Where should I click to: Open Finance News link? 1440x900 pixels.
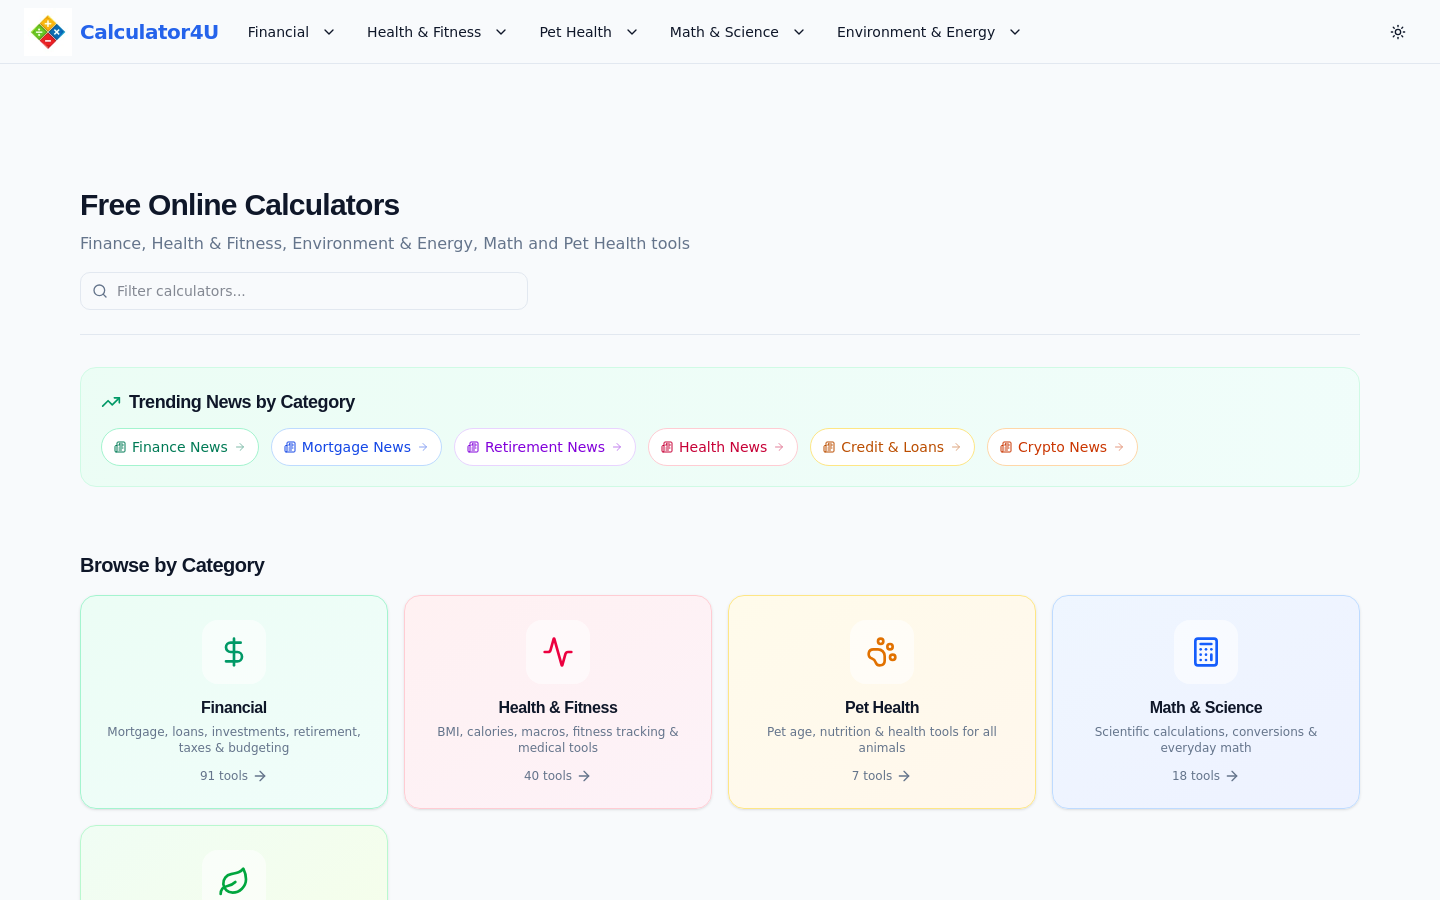tap(180, 447)
